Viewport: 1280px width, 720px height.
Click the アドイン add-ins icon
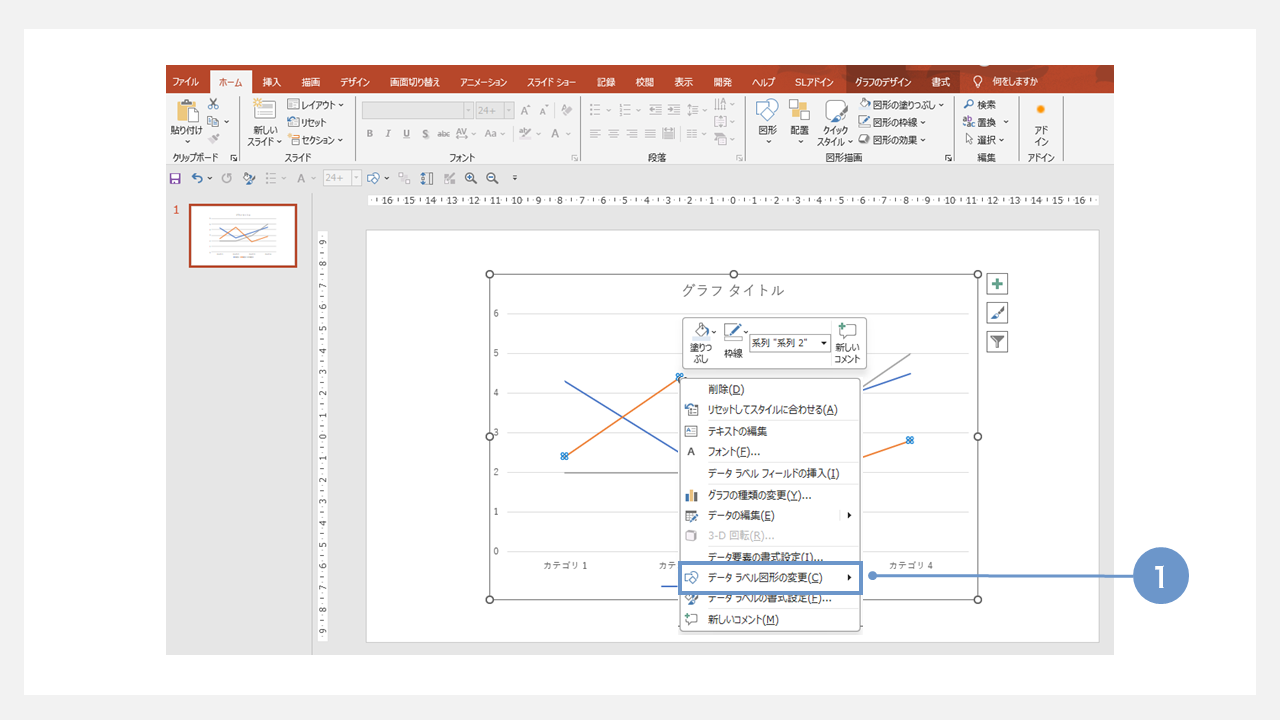(1041, 125)
